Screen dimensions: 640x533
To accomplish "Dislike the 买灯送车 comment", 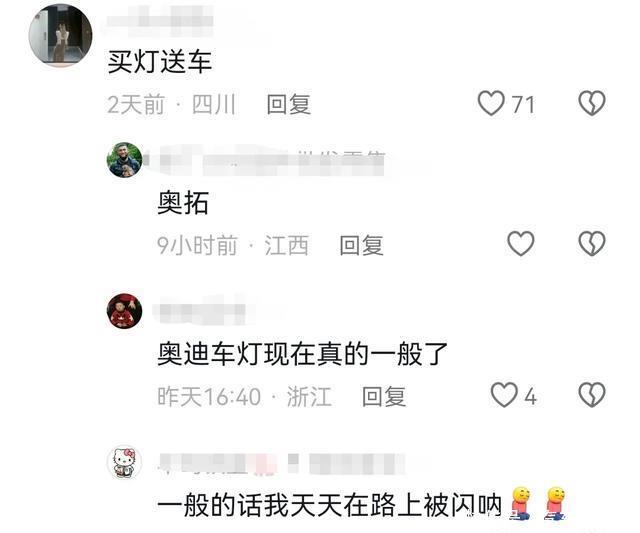I will [x=592, y=103].
